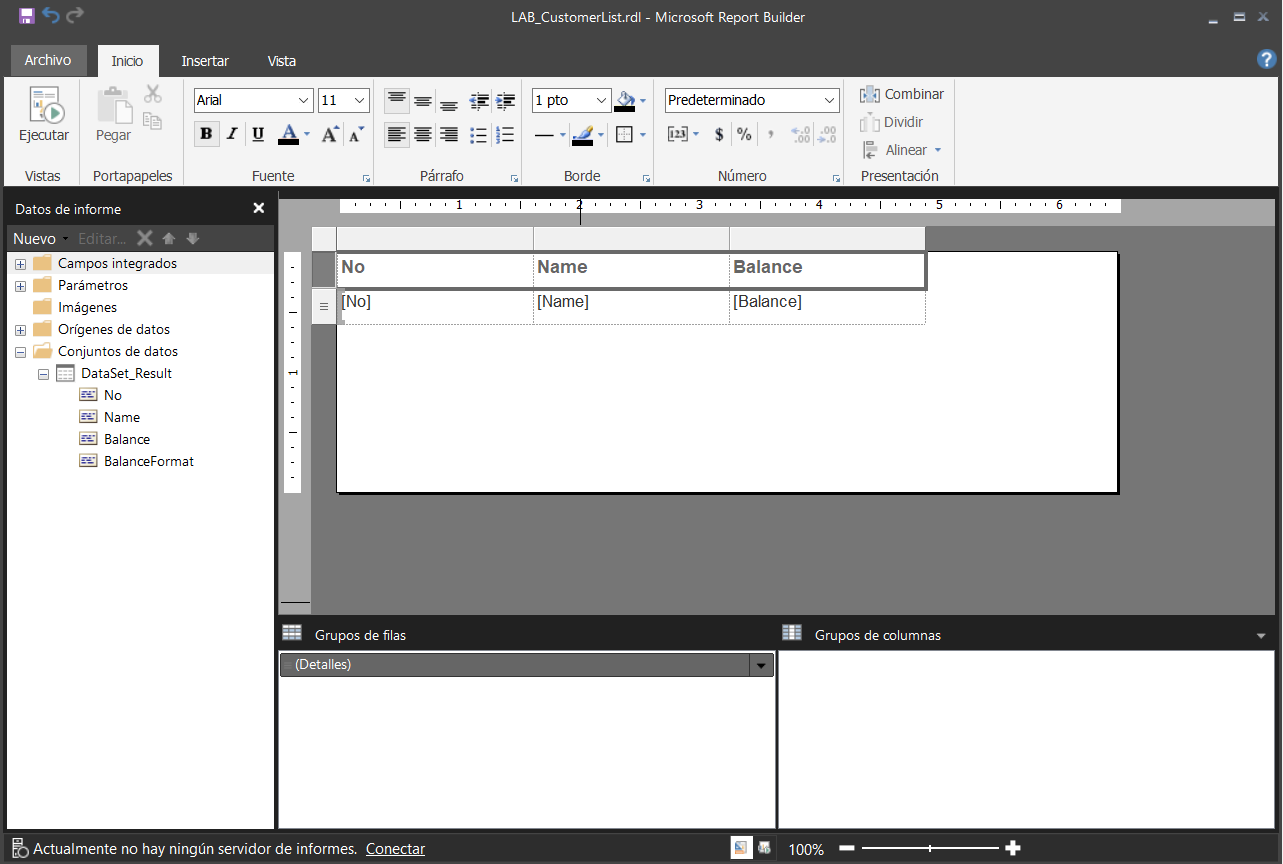Pick the fill background color bucket

click(x=625, y=100)
